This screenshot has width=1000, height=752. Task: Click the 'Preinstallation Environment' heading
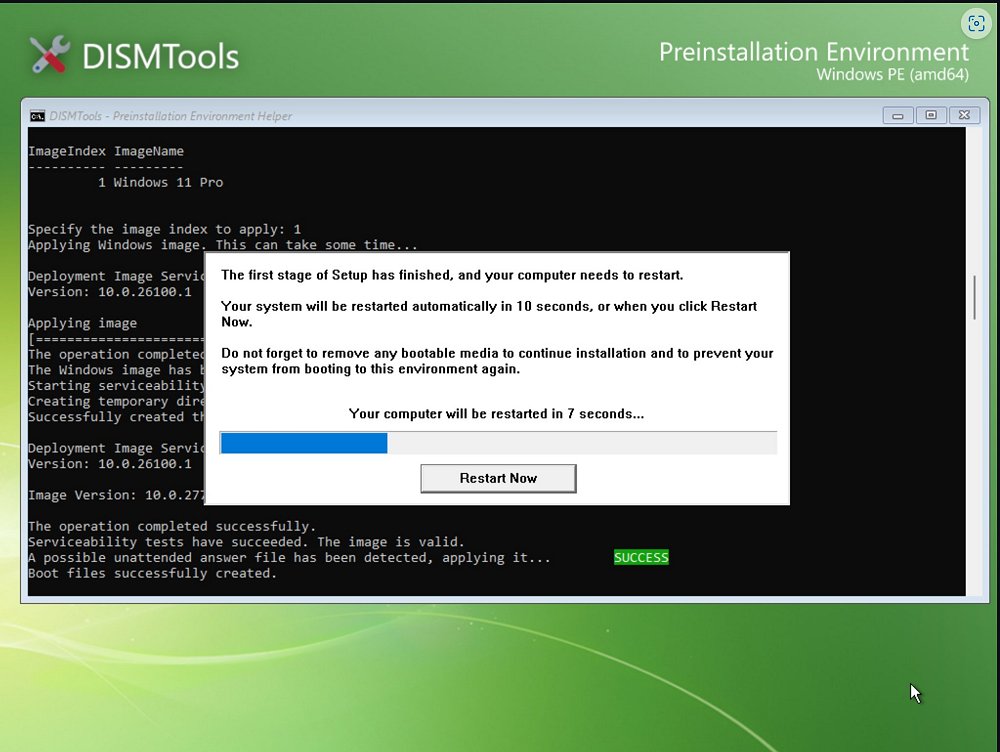tap(814, 52)
